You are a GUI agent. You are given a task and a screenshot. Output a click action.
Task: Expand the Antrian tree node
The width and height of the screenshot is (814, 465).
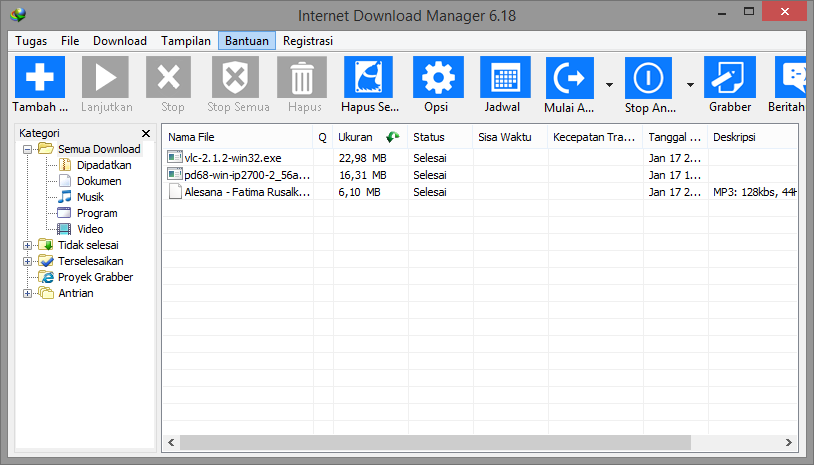point(28,294)
